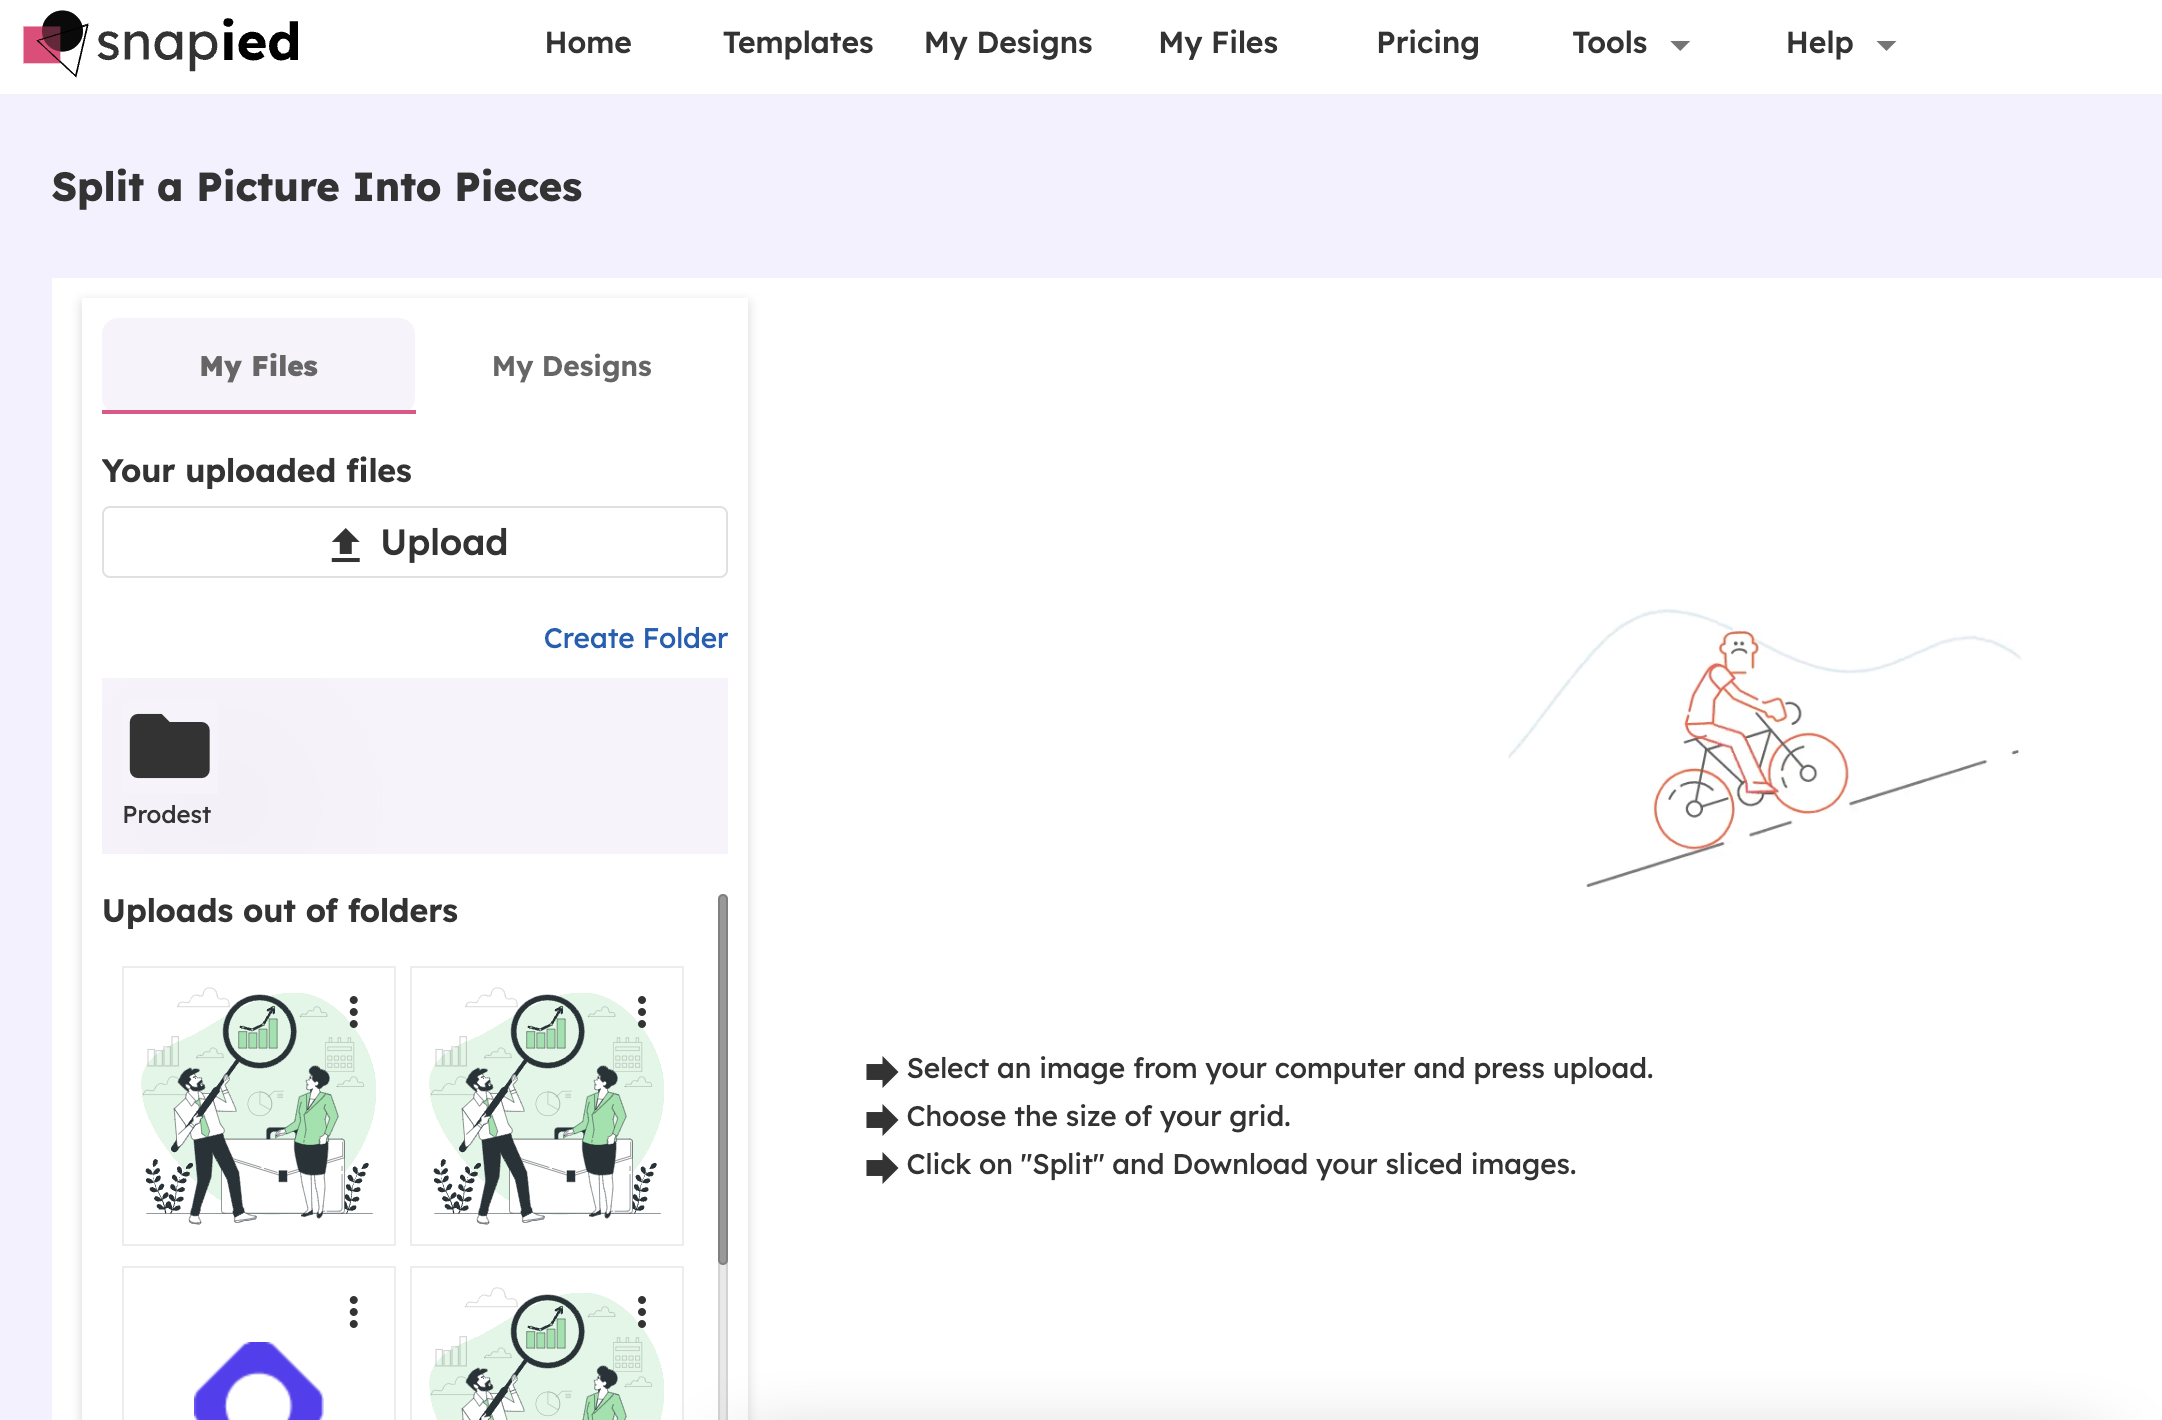Open options menu of second upload thumbnail
Image resolution: width=2162 pixels, height=1420 pixels.
click(642, 1012)
